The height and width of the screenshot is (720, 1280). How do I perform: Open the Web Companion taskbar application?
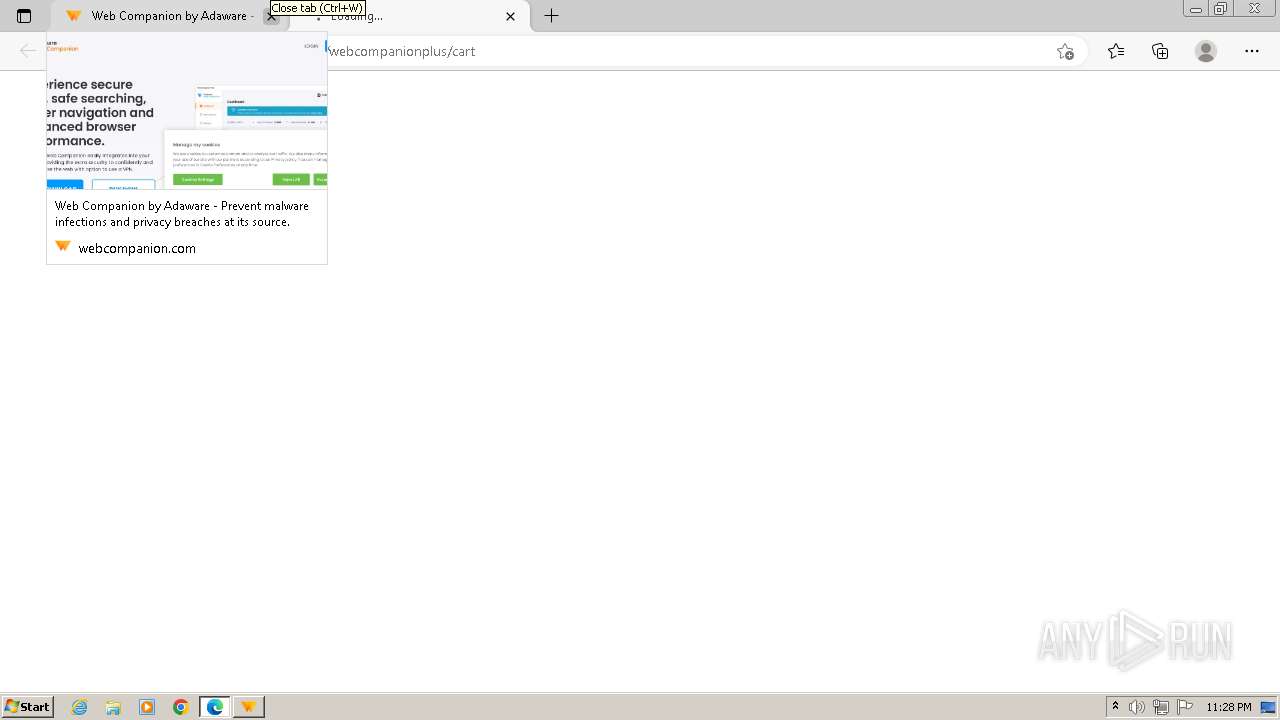click(x=248, y=707)
